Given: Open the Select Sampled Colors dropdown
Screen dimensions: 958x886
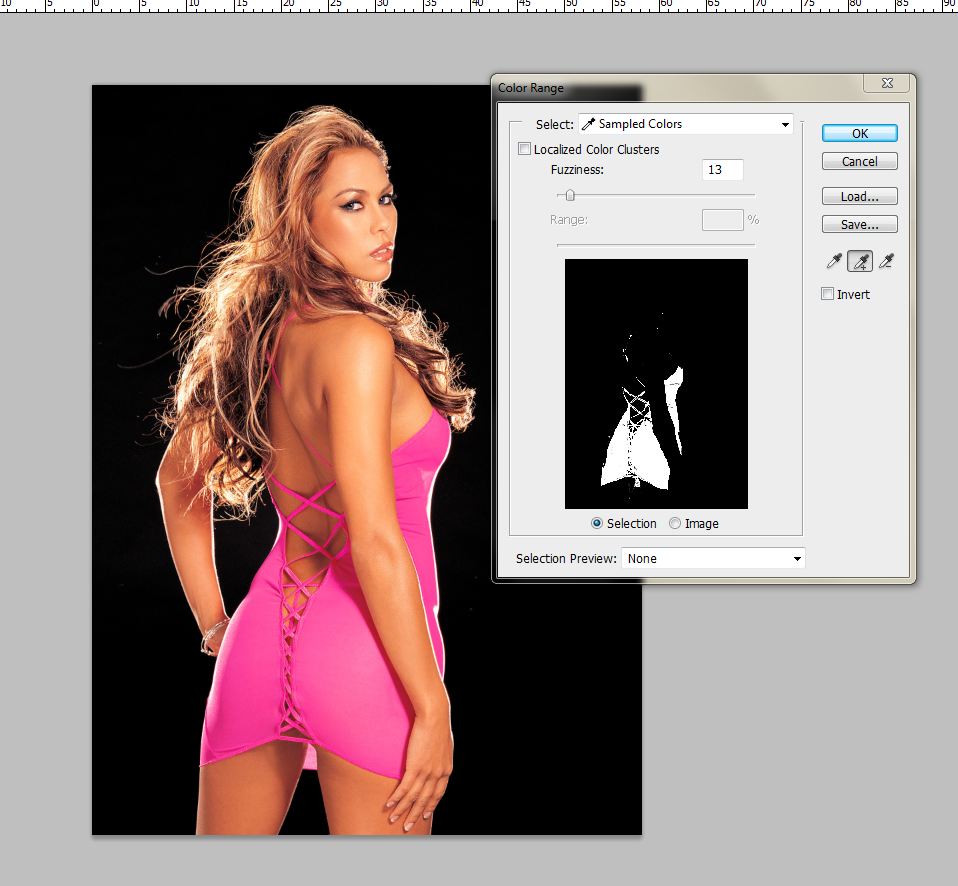Looking at the screenshot, I should pyautogui.click(x=686, y=124).
